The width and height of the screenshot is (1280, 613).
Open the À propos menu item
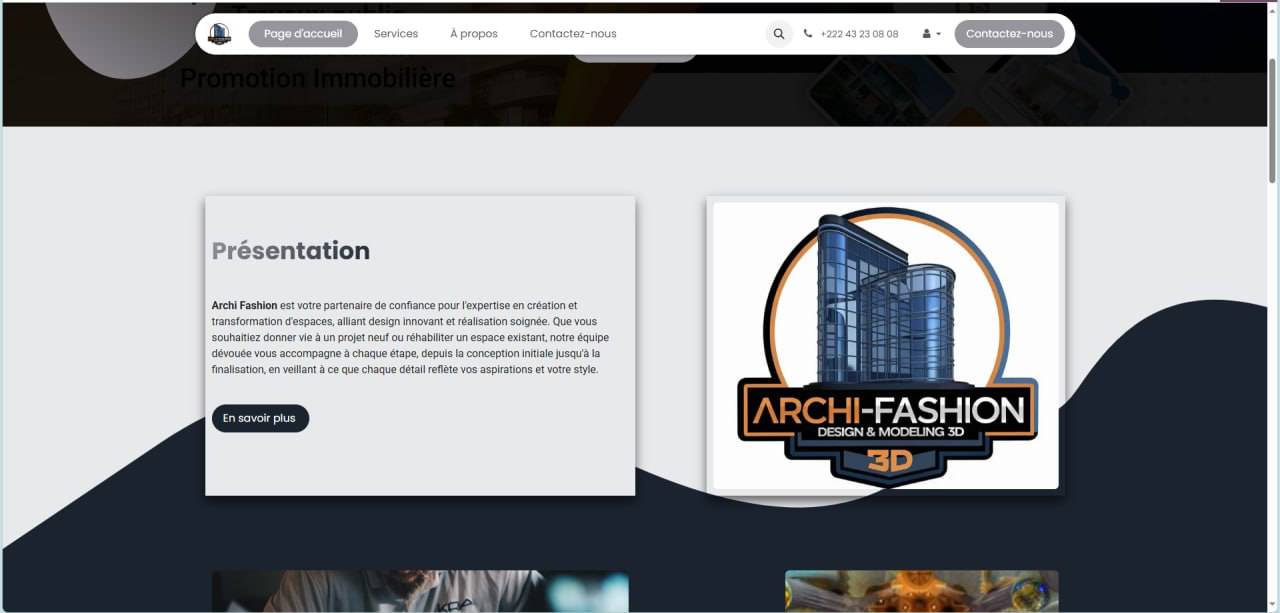474,34
